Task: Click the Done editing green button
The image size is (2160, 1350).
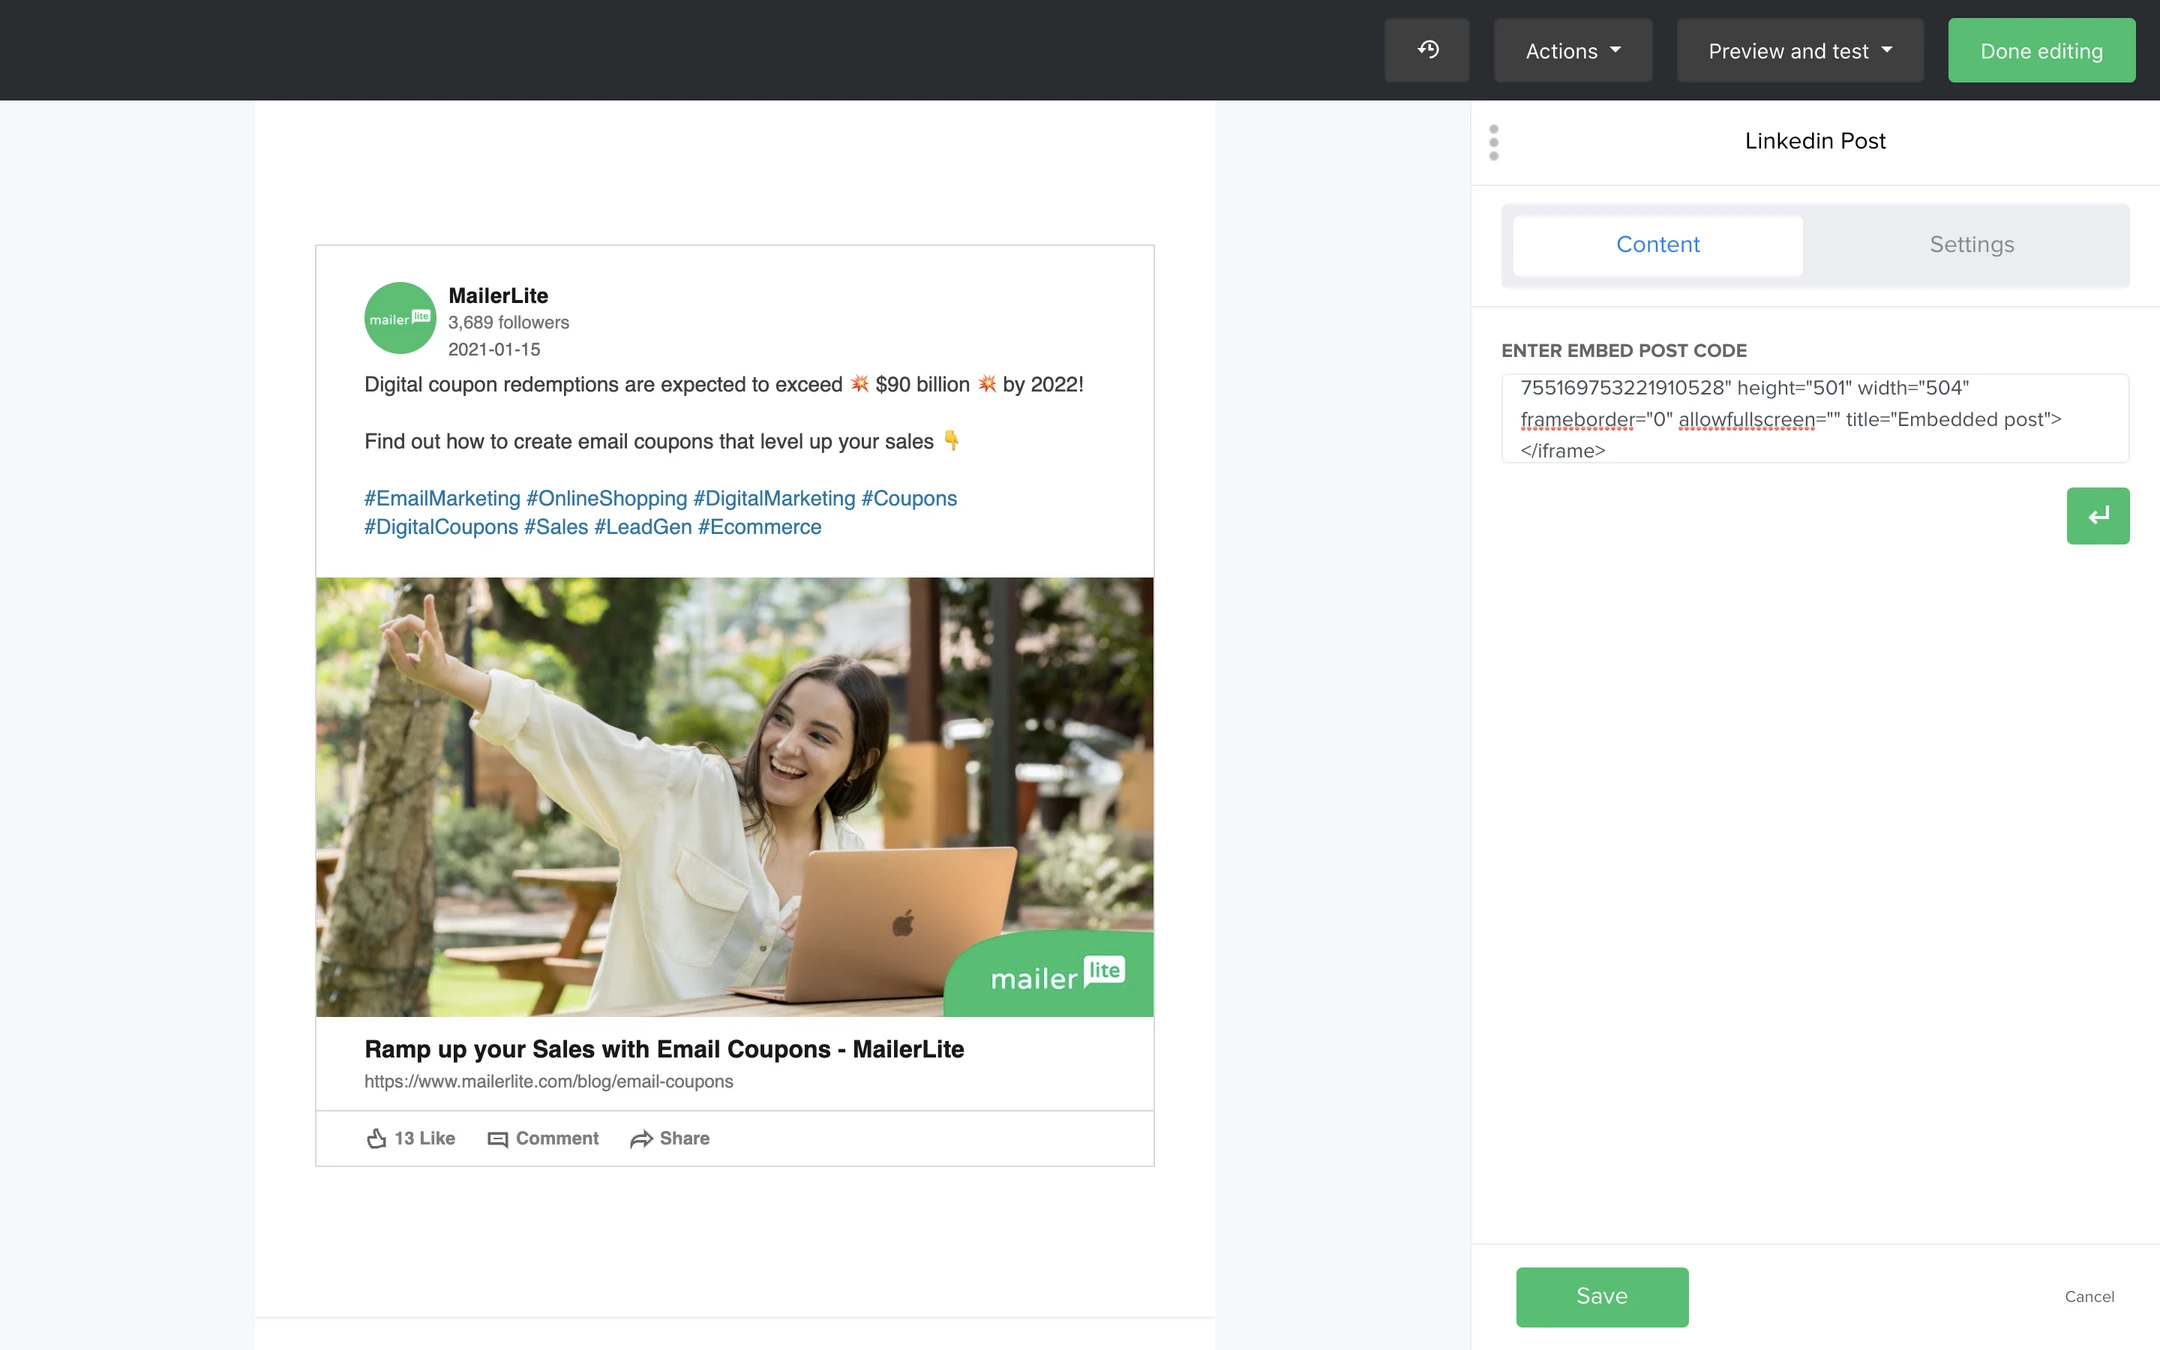Action: click(2040, 50)
